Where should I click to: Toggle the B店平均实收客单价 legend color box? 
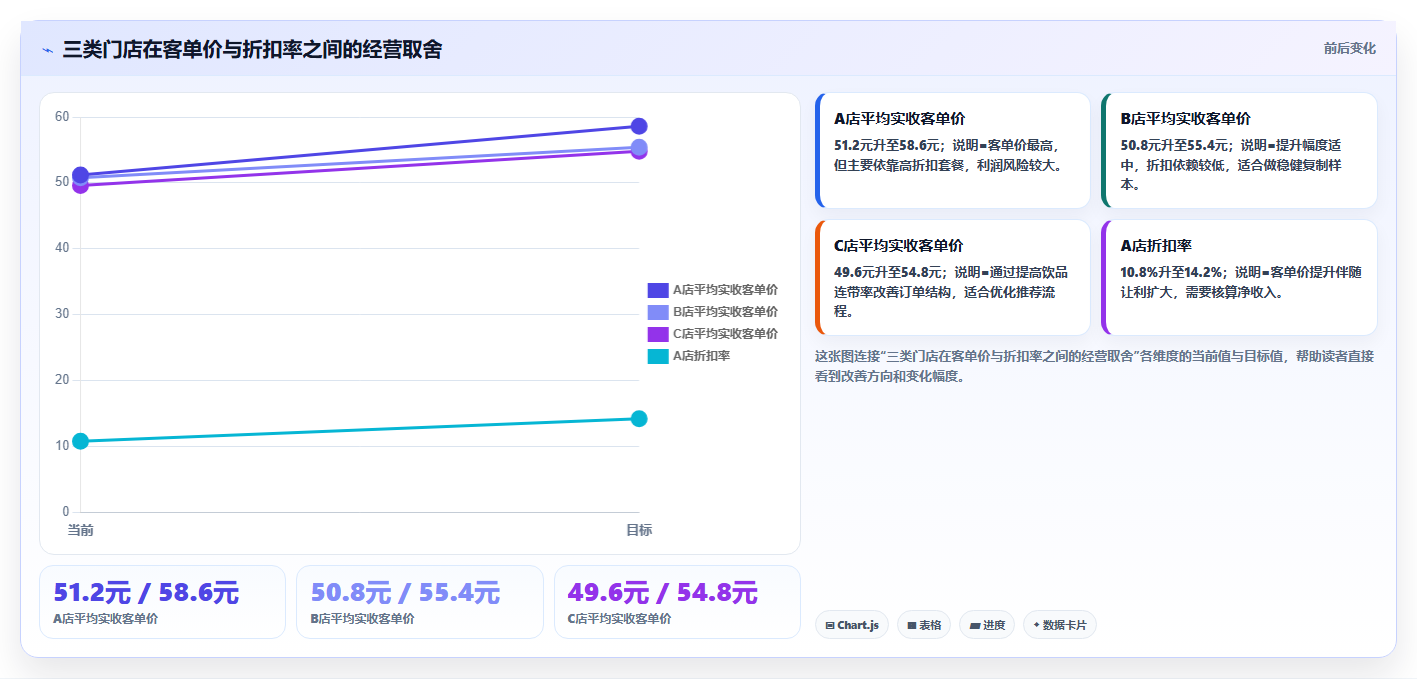click(x=658, y=312)
